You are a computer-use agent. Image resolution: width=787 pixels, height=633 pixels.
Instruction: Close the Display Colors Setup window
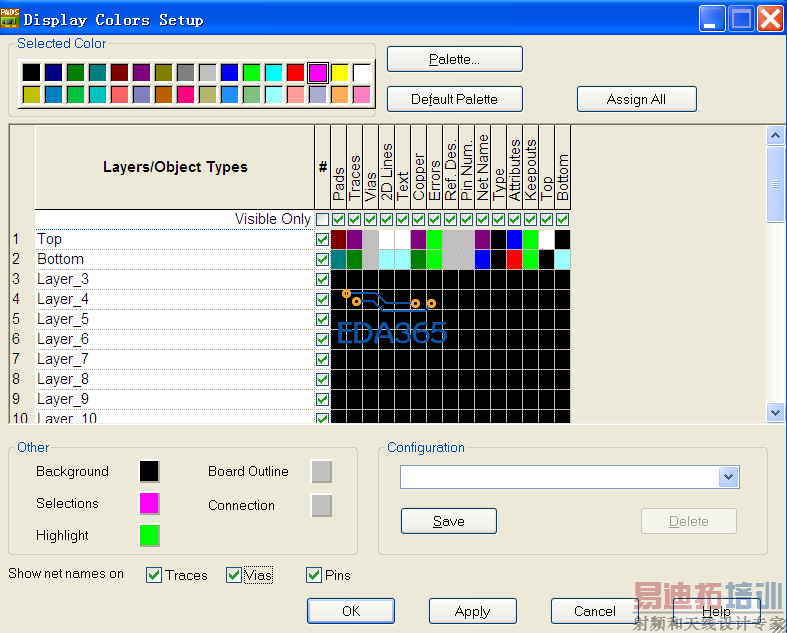(x=770, y=19)
